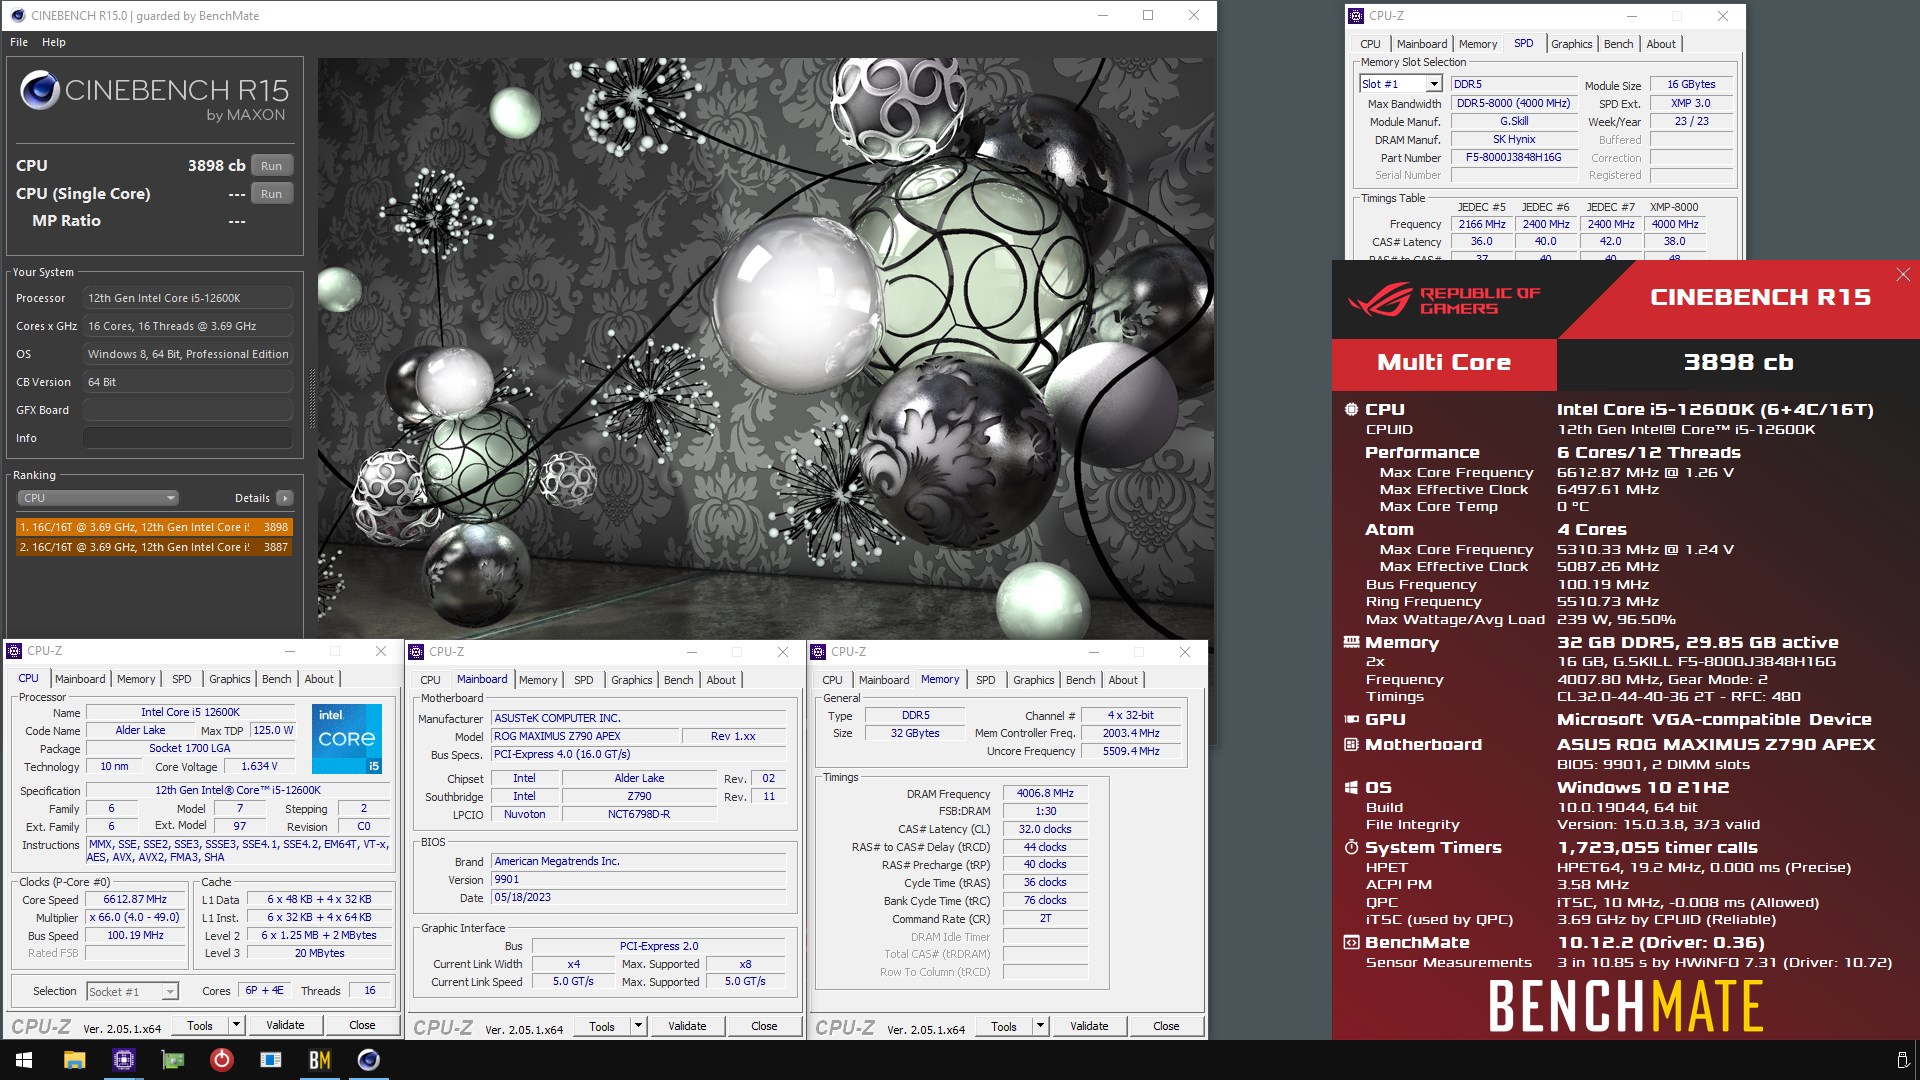
Task: Click DRAM Frequency 4006.8 MHz value
Action: click(x=1045, y=794)
